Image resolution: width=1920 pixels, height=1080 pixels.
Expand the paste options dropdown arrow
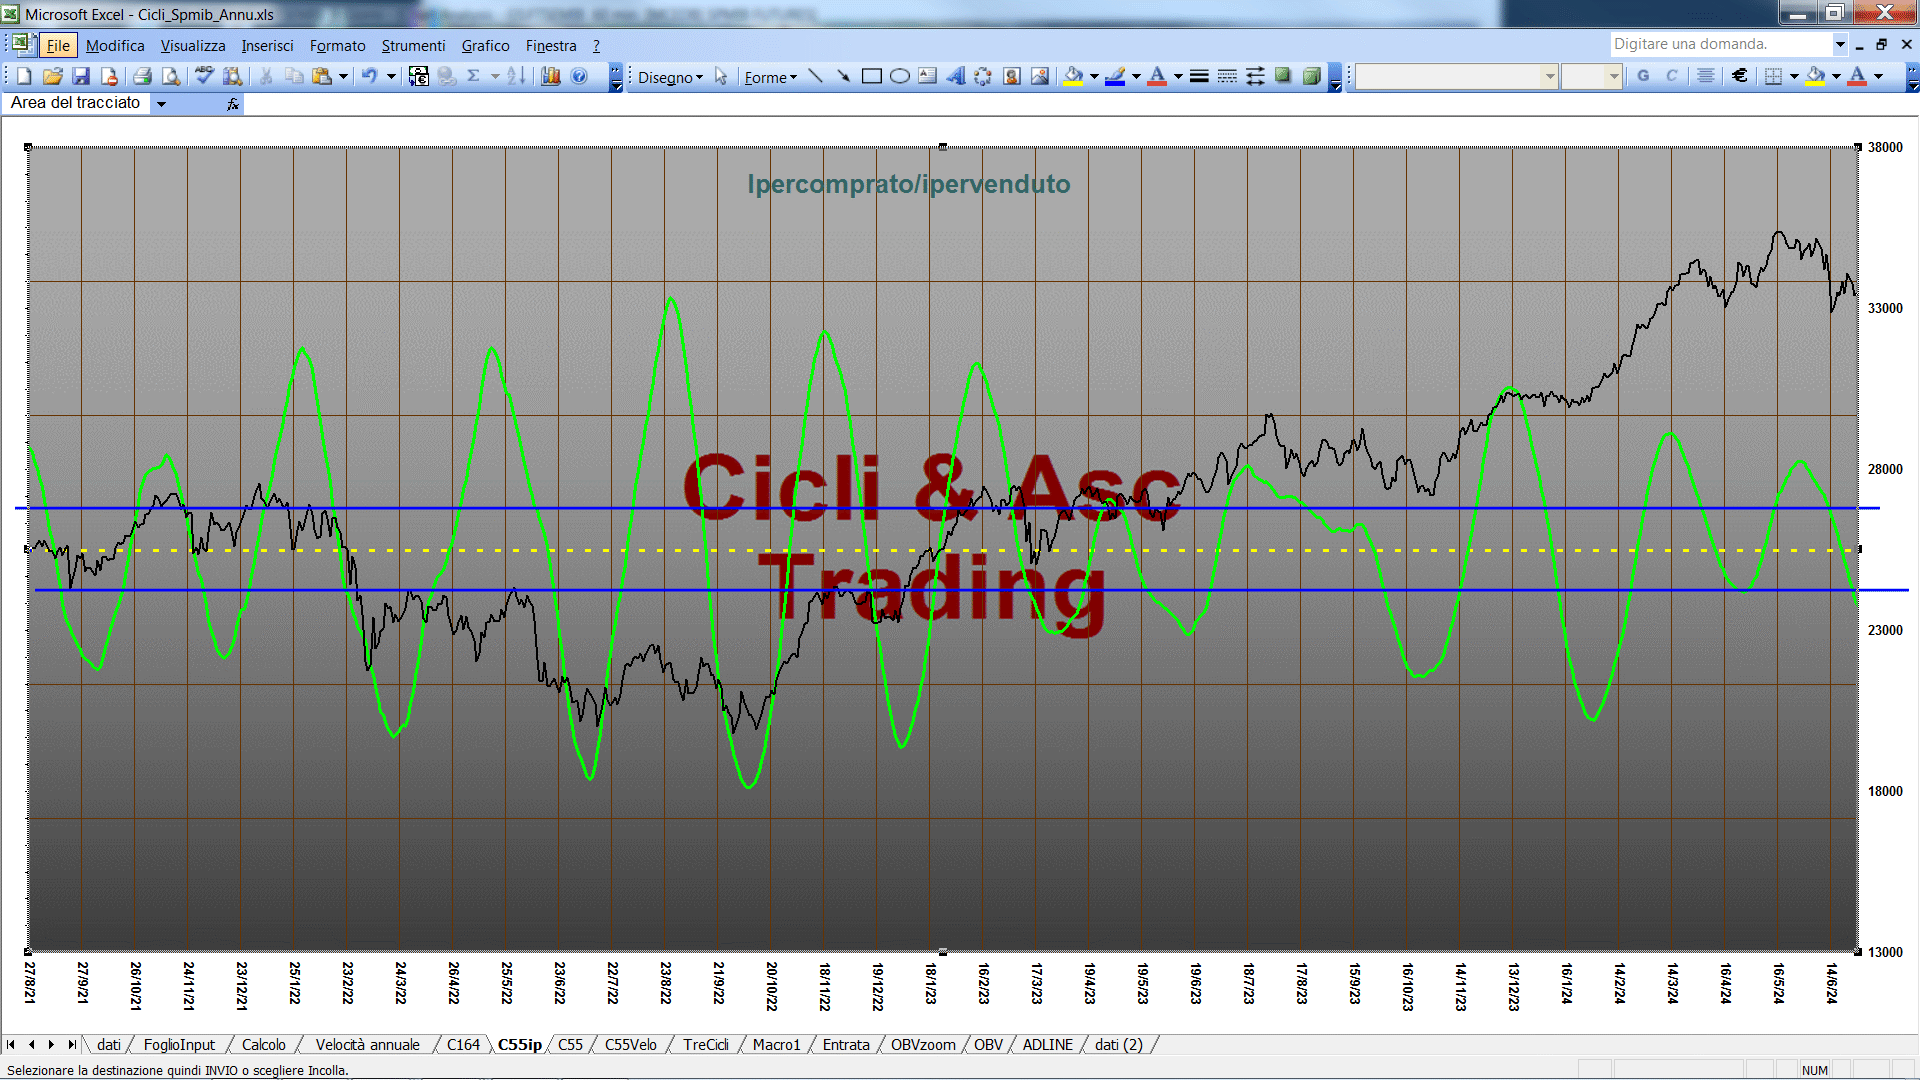click(343, 76)
